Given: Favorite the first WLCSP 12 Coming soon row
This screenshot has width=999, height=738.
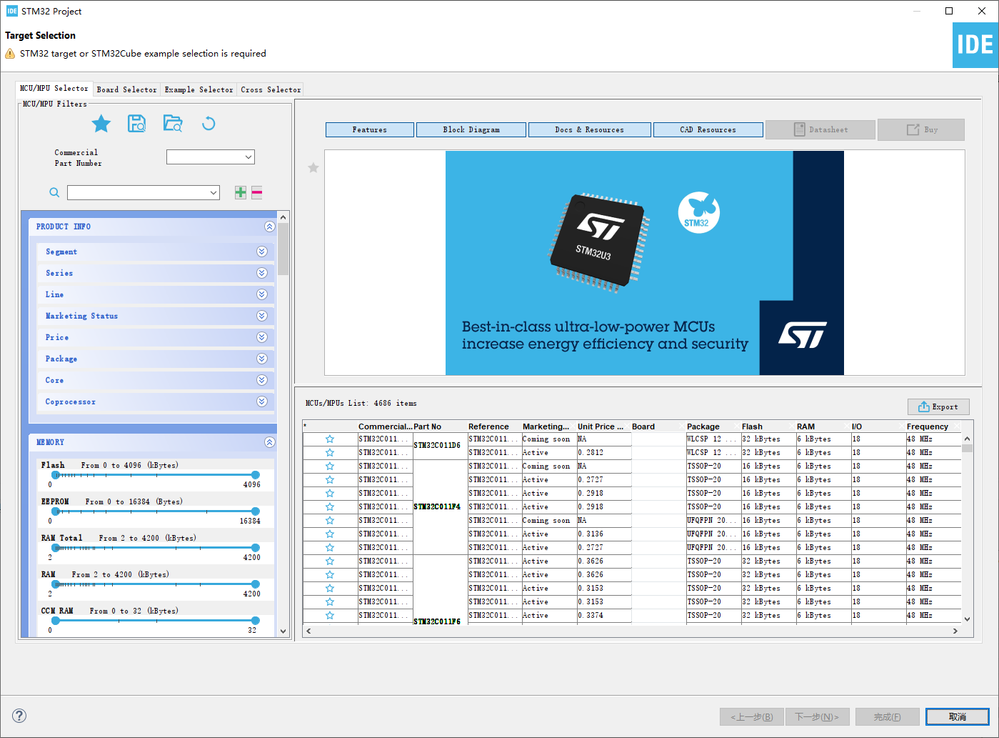Looking at the screenshot, I should 329,439.
